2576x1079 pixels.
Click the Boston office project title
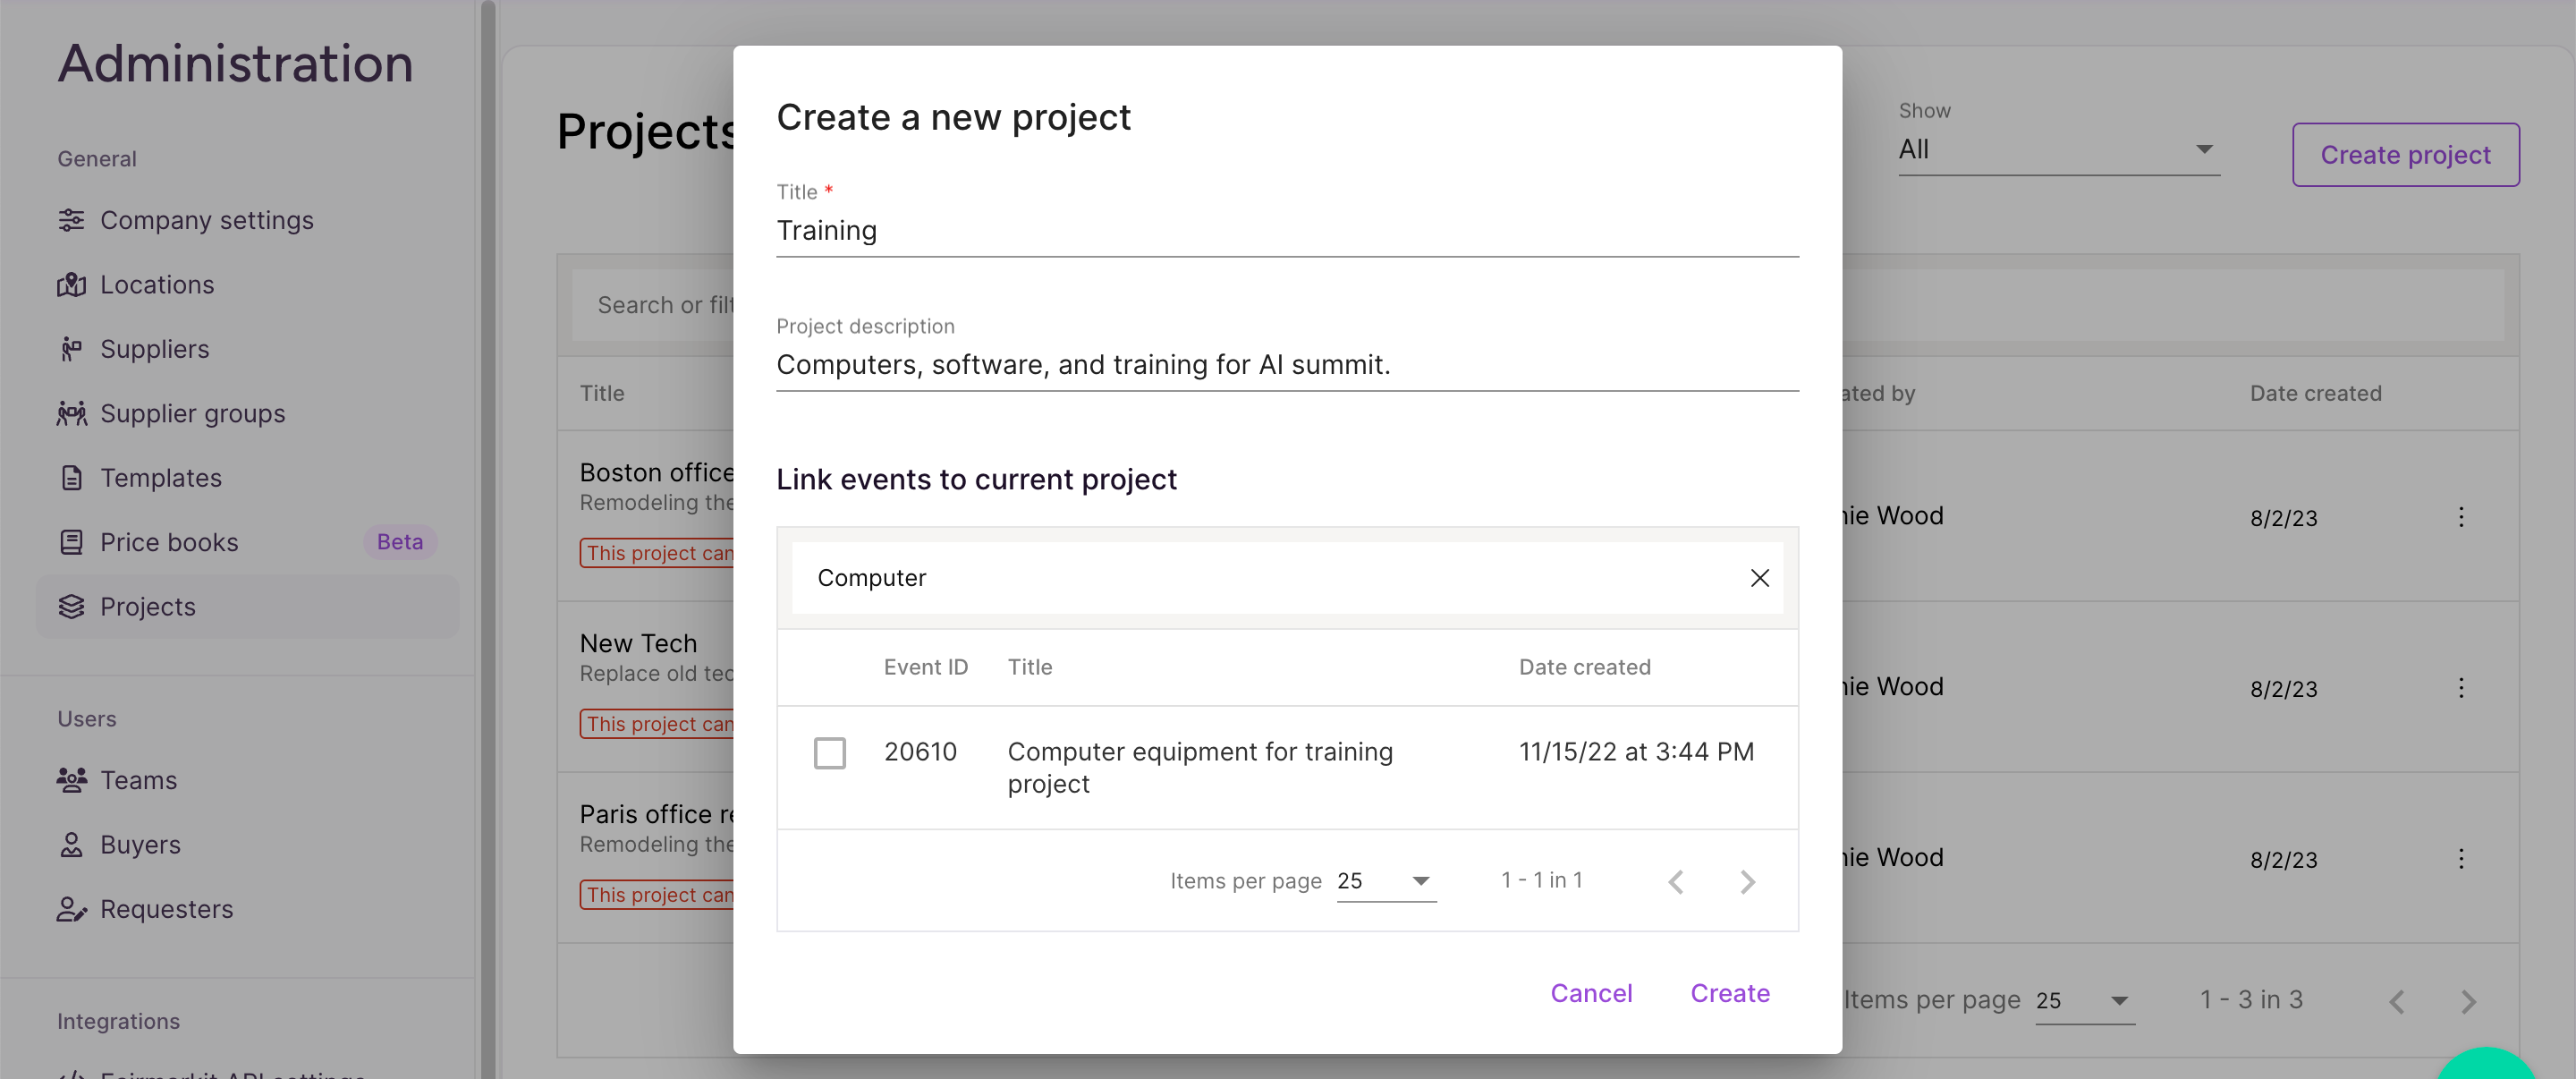click(x=657, y=472)
